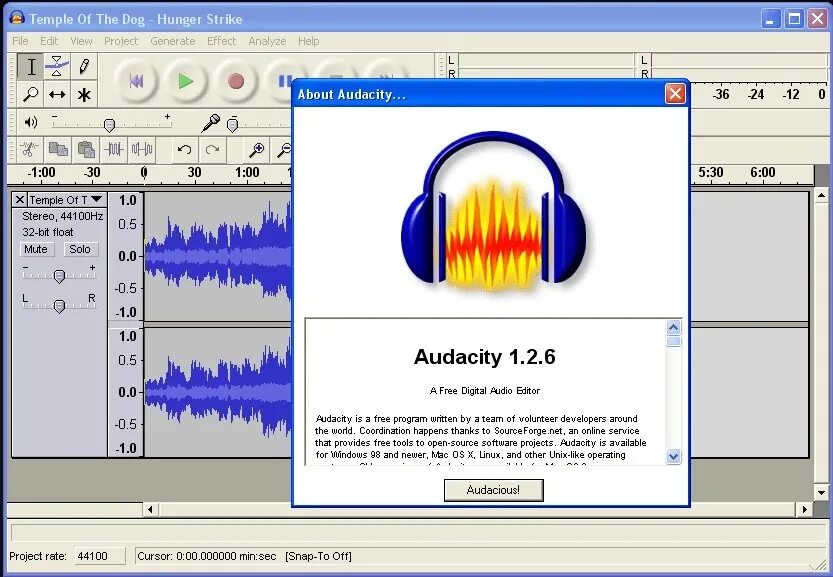Open the Effect menu
Viewport: 833px width, 577px height.
click(x=222, y=41)
